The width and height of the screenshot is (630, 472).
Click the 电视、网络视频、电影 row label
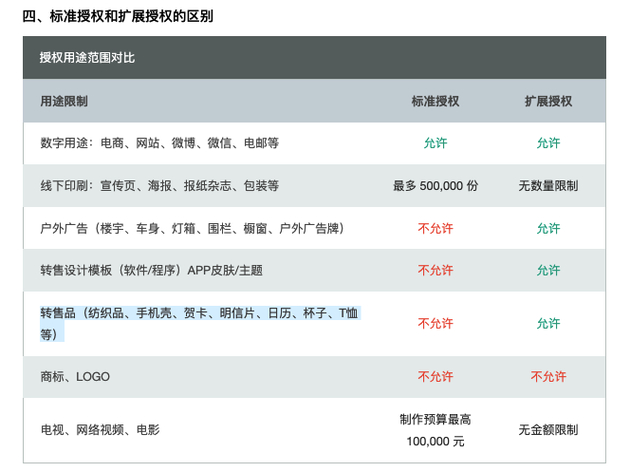(100, 430)
